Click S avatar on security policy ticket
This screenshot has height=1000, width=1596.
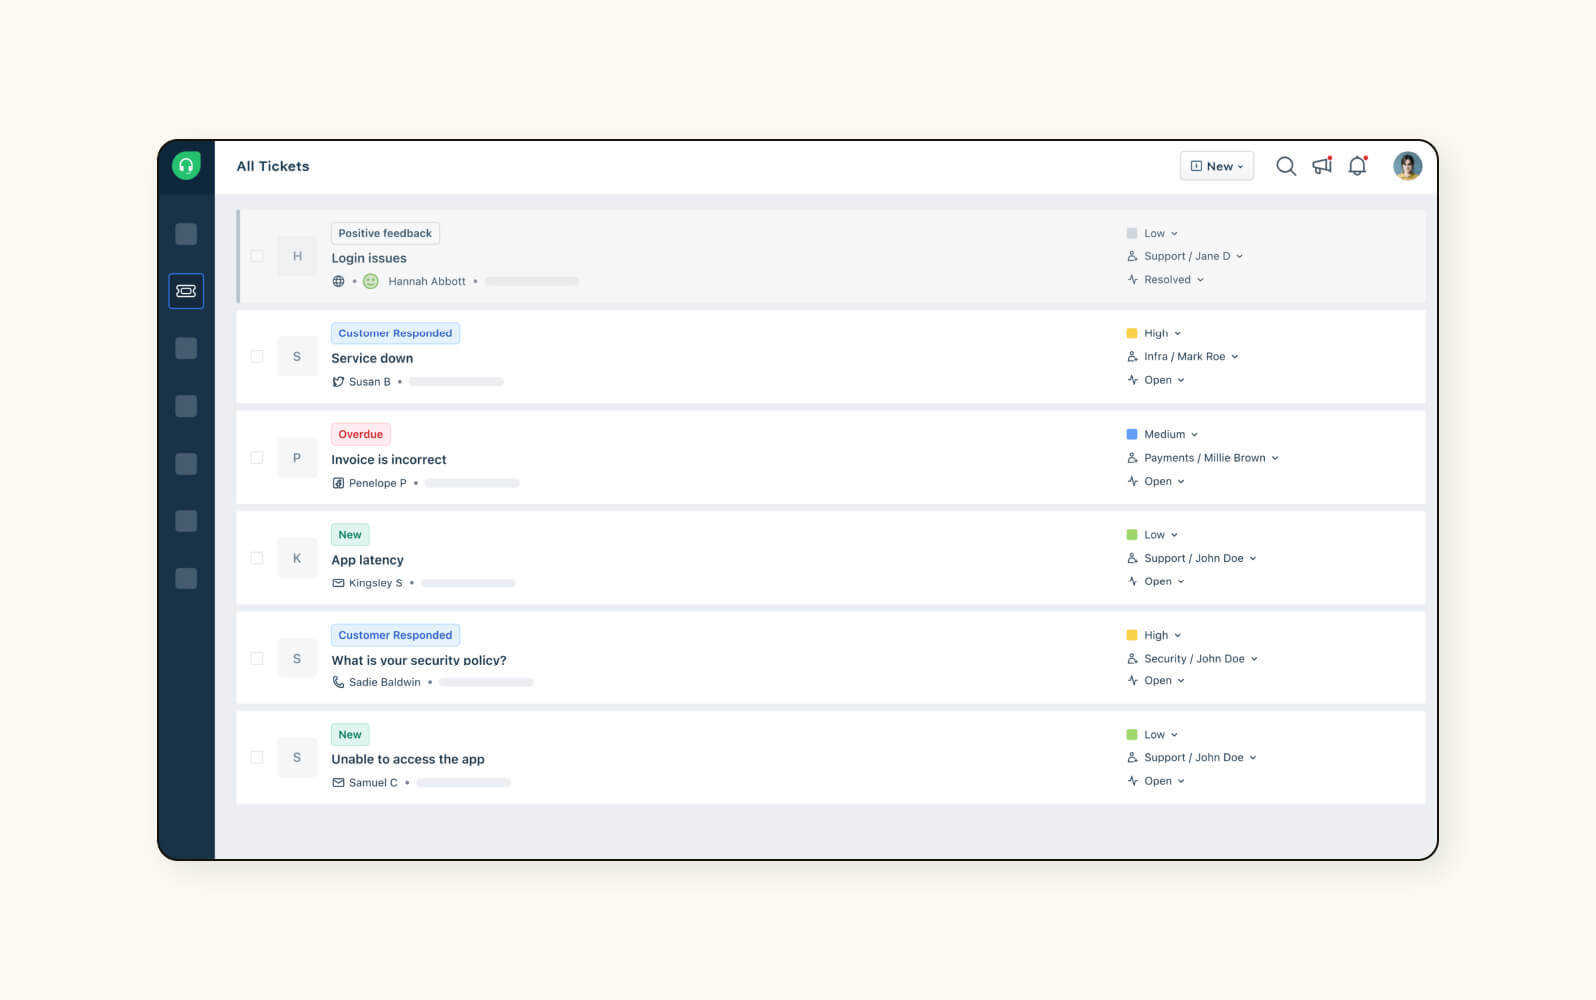click(x=297, y=658)
